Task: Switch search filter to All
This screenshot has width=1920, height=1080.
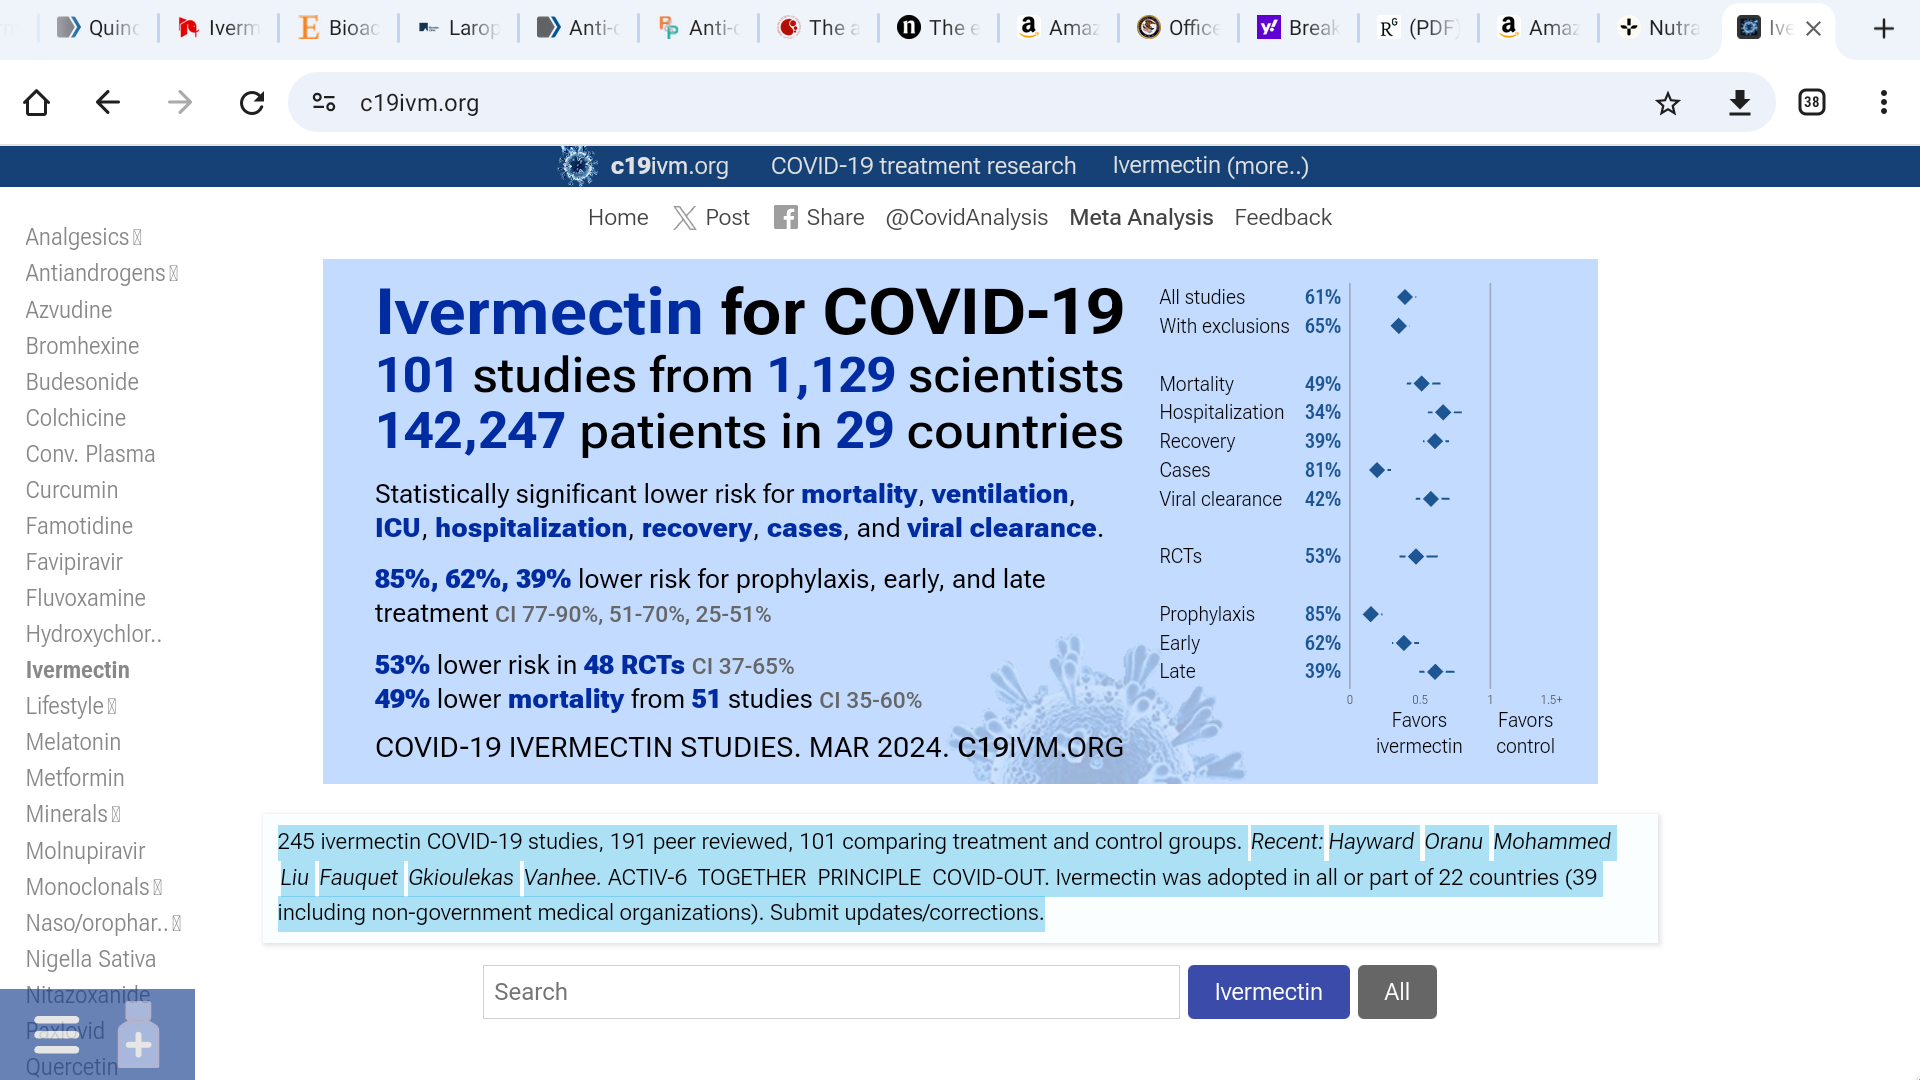Action: pos(1396,991)
